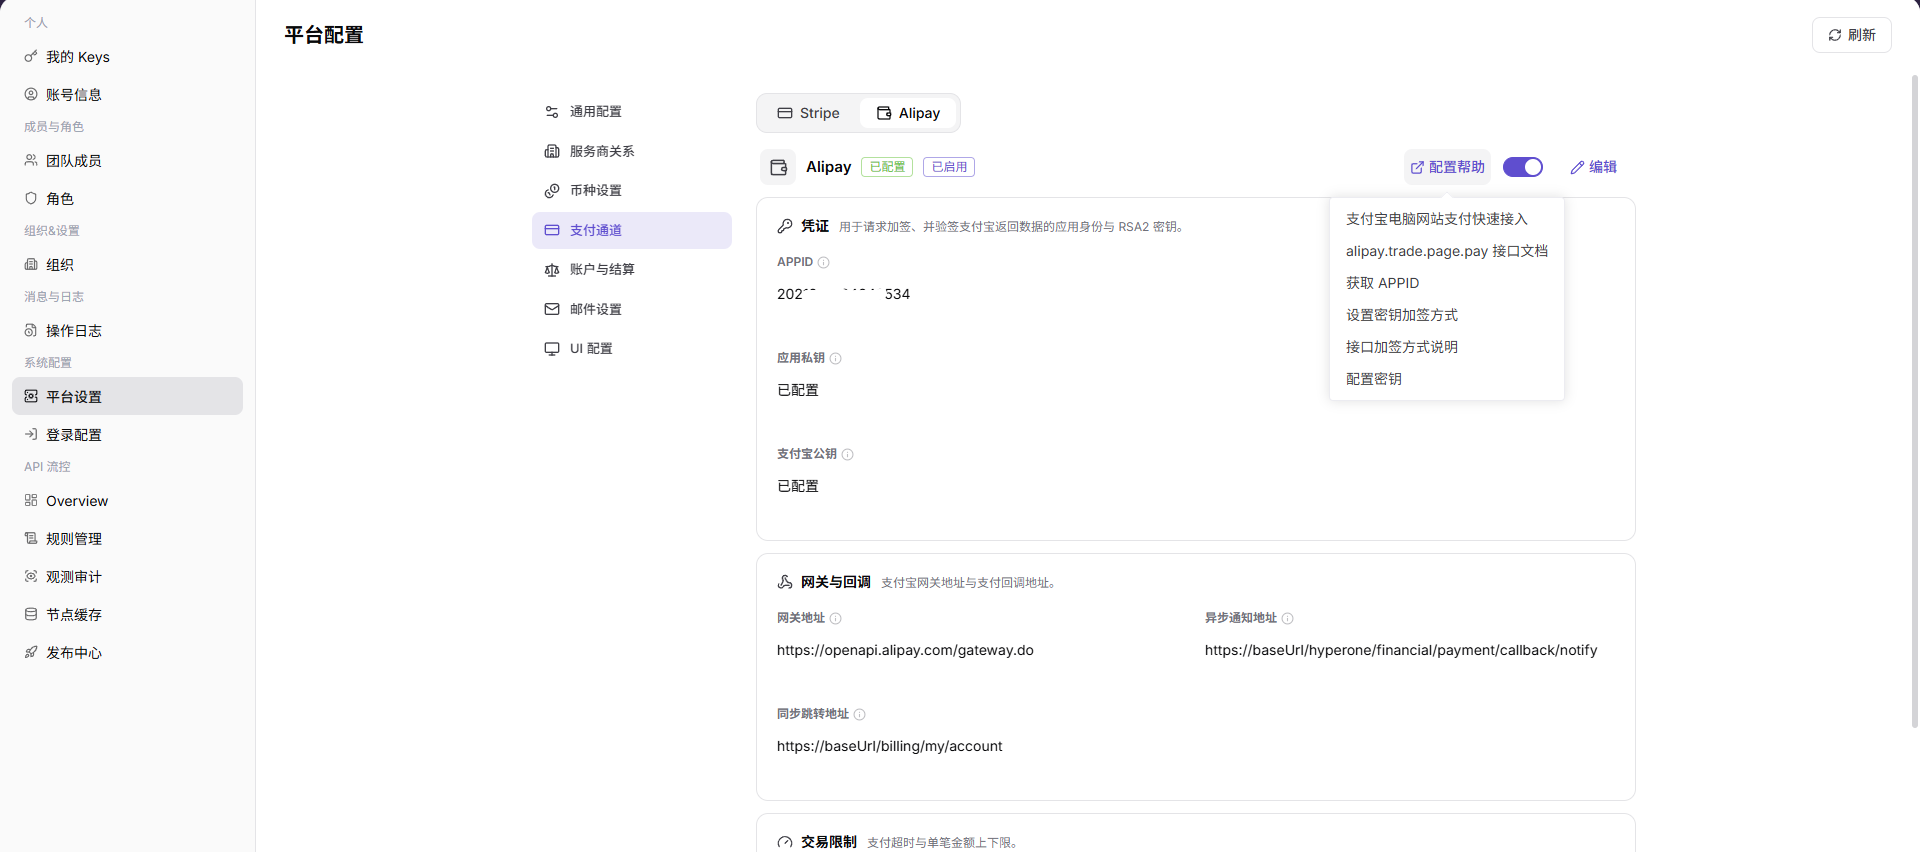Click the info icon next to 同步跳转地址
This screenshot has height=852, width=1920.
[860, 715]
